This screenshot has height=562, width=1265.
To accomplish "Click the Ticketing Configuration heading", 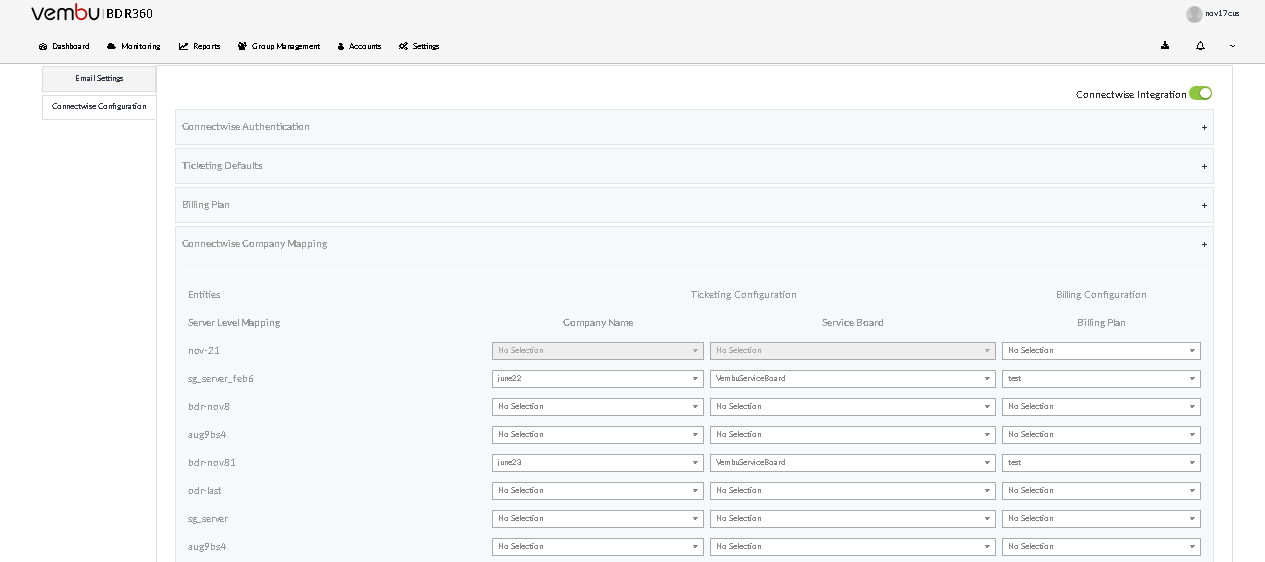I will pos(743,295).
